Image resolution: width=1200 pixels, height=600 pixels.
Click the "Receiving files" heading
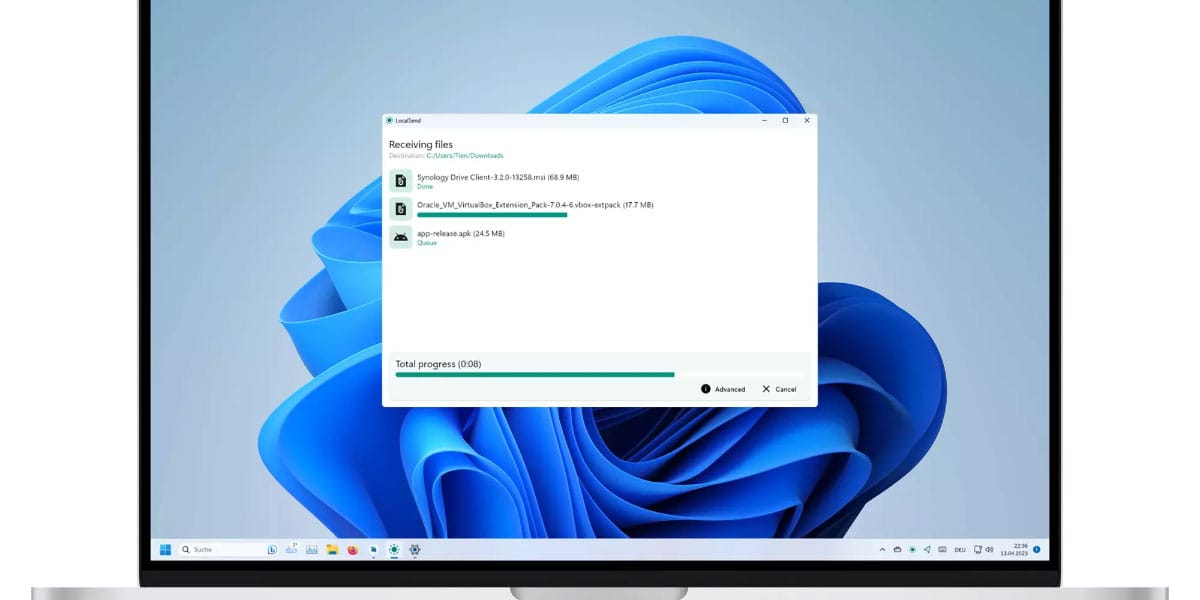[x=421, y=145]
